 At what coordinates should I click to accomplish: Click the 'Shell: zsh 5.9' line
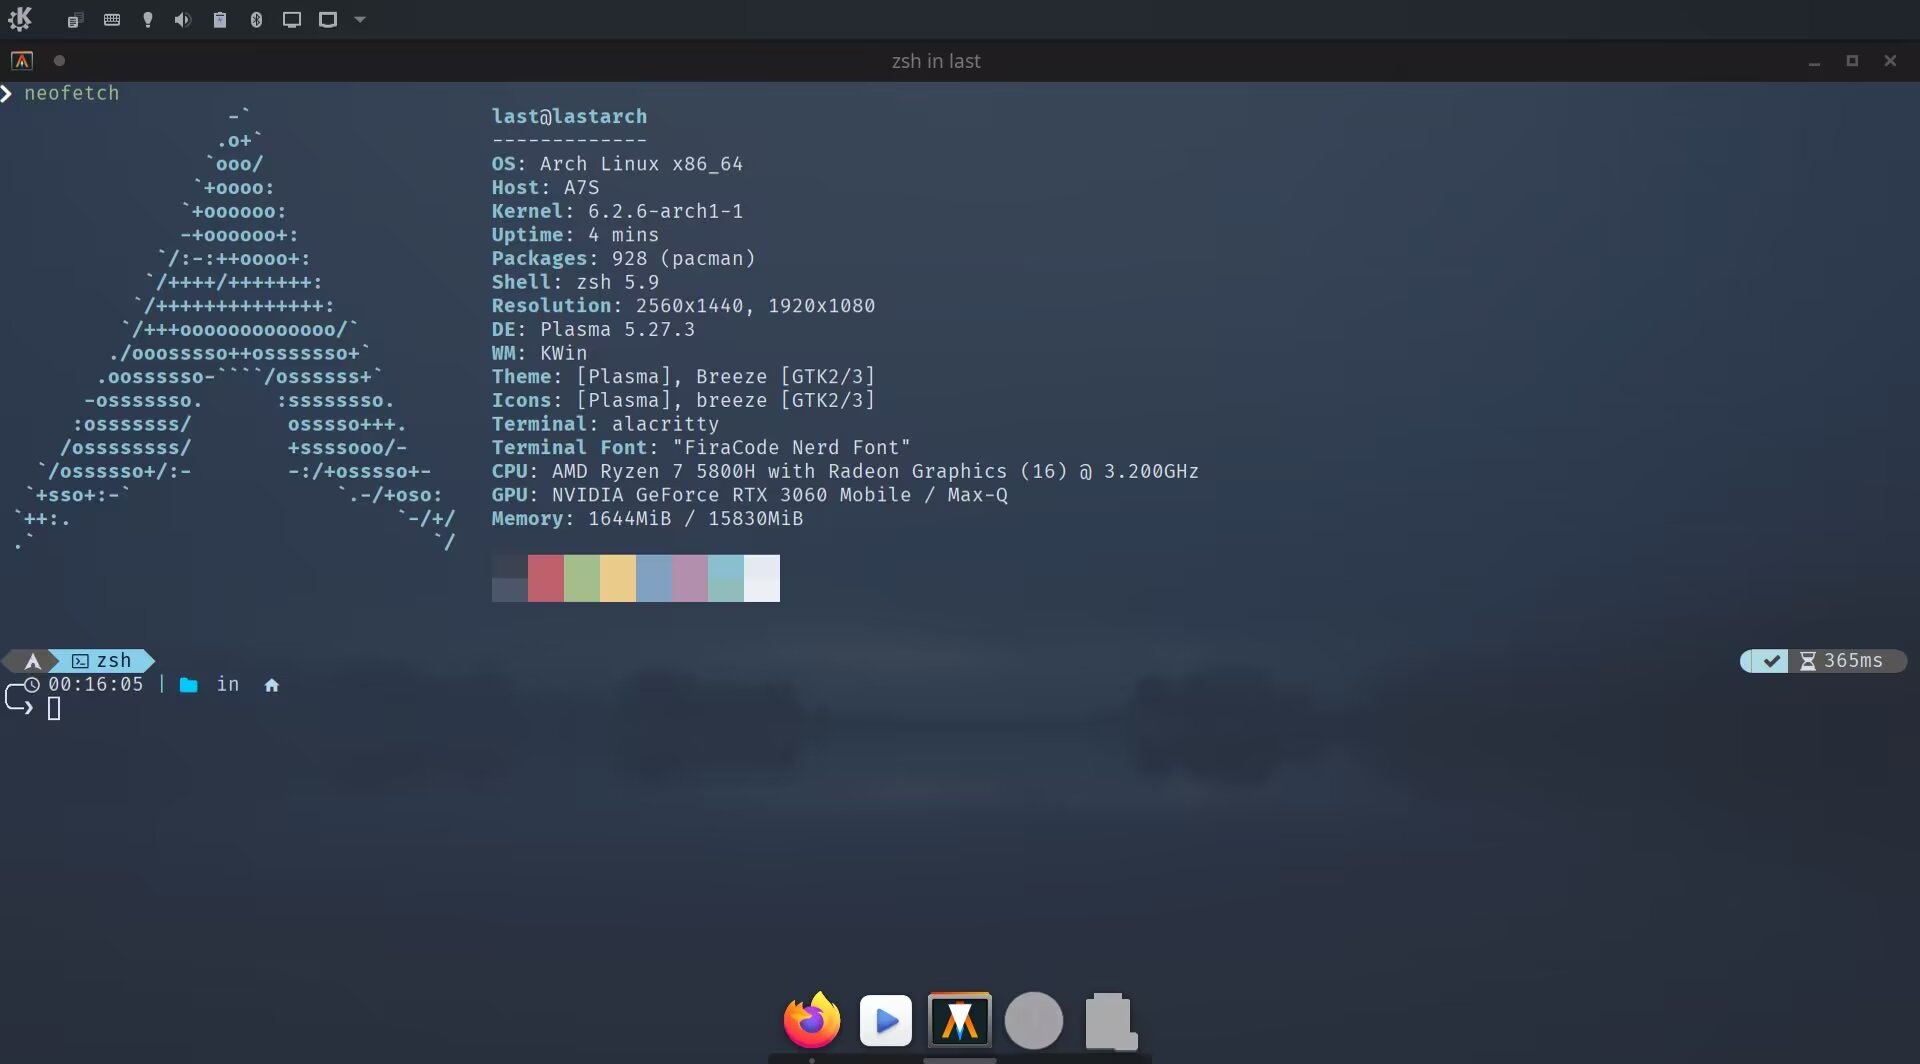click(x=575, y=283)
